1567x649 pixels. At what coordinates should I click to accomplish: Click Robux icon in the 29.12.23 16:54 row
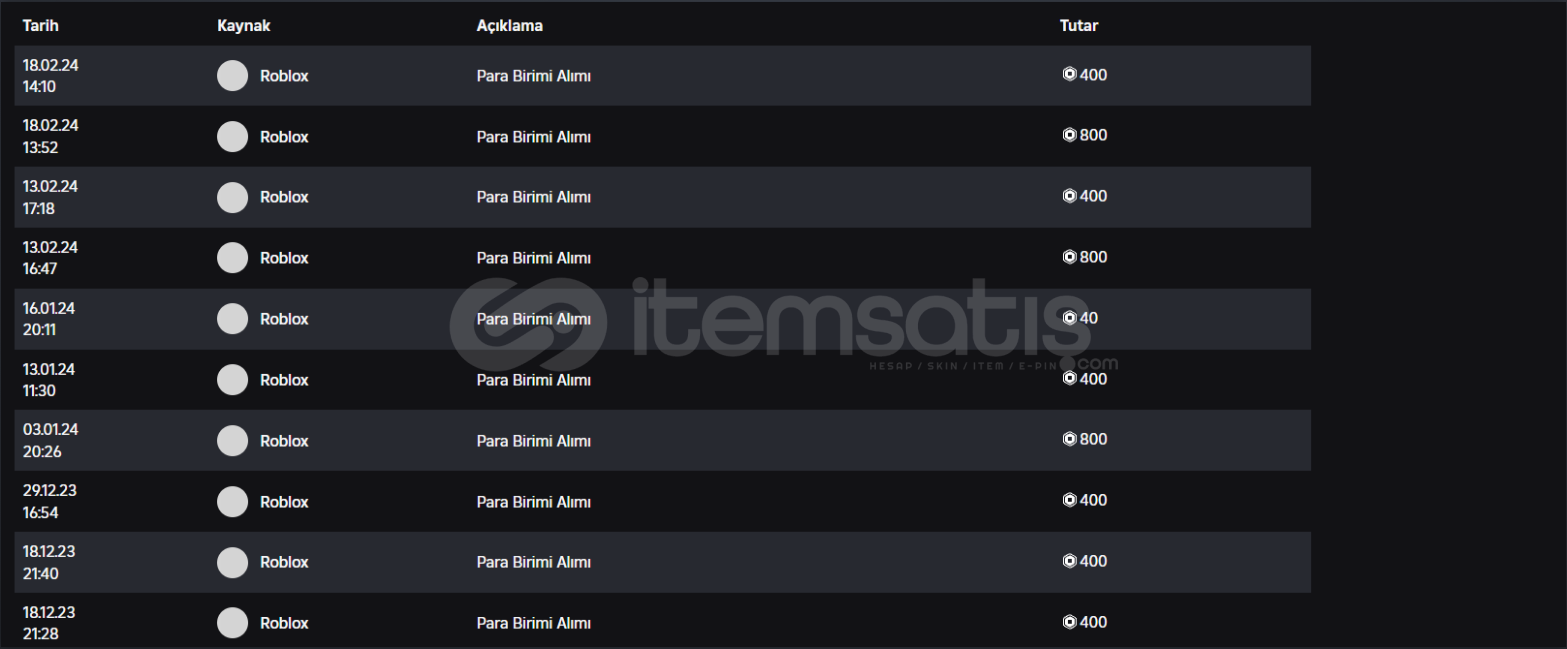click(x=1069, y=500)
